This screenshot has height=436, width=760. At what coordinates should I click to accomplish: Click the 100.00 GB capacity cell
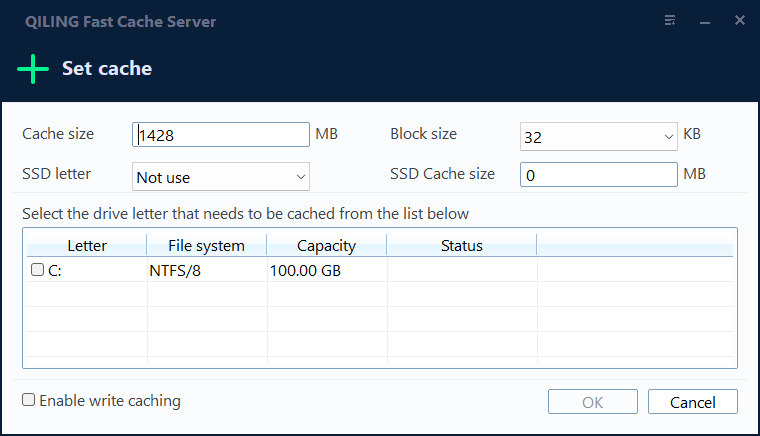(305, 270)
